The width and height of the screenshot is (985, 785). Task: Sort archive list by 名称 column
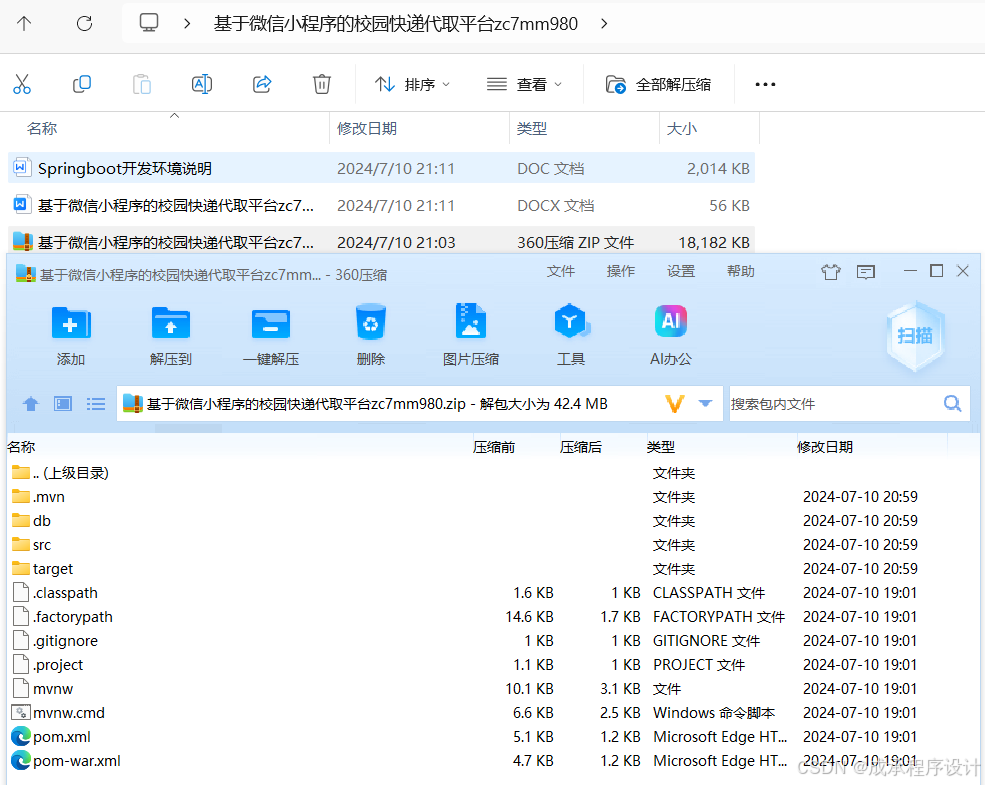(x=21, y=447)
